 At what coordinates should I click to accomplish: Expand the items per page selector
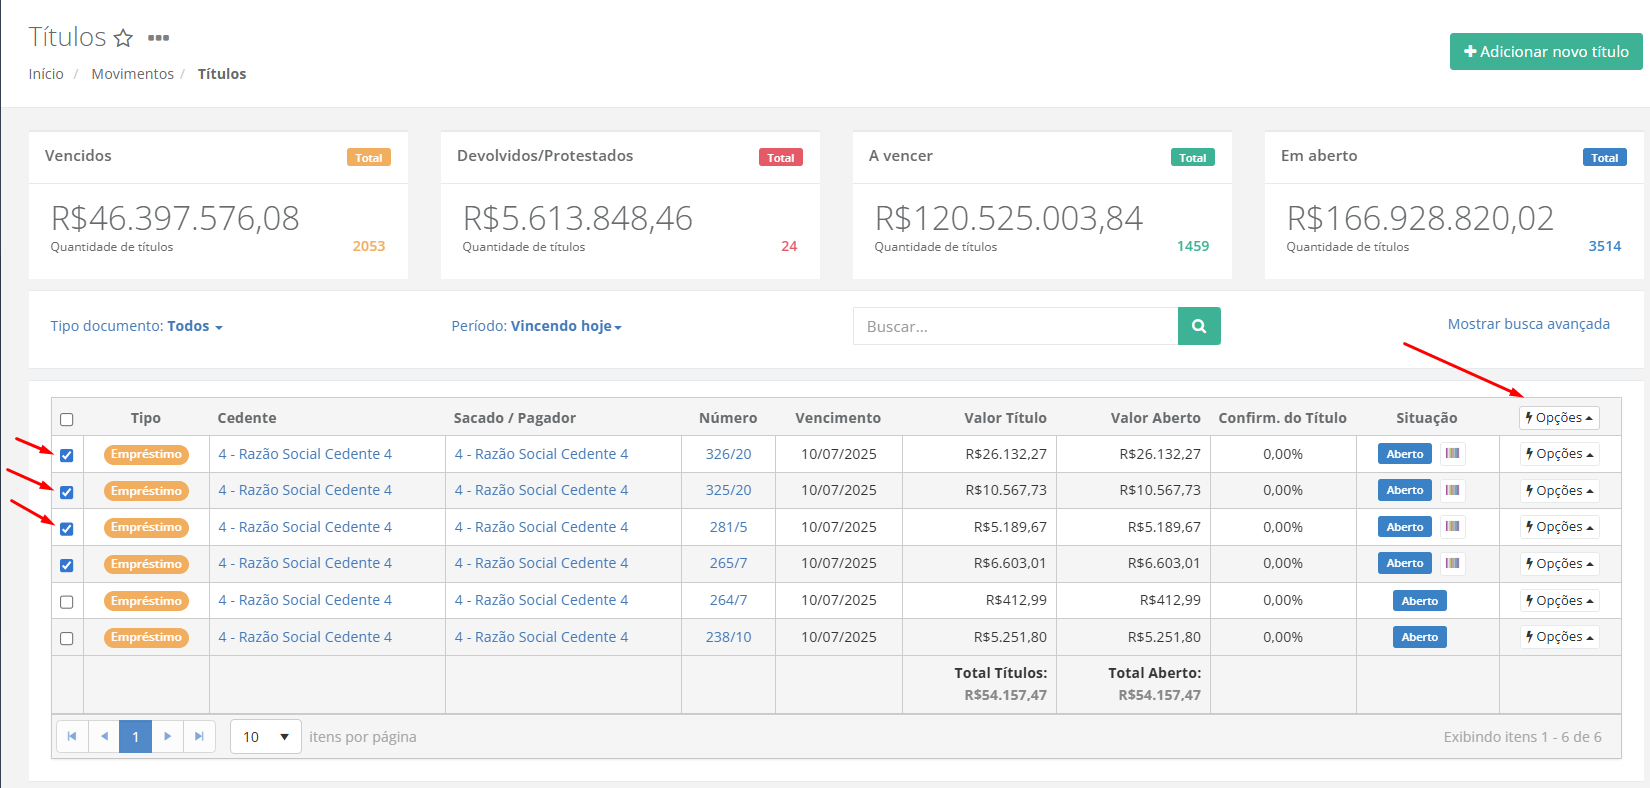point(266,737)
